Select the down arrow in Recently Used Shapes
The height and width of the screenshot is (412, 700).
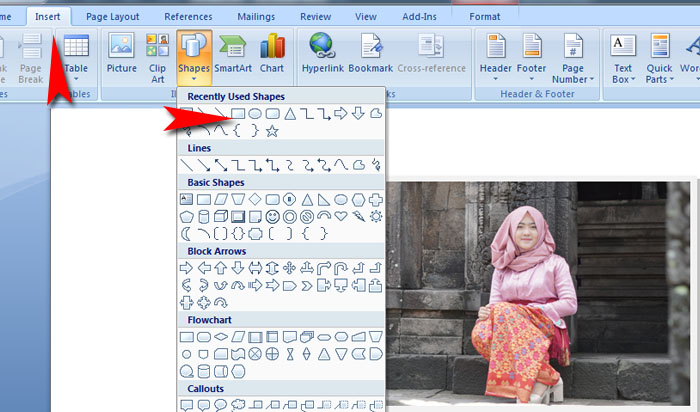point(358,113)
